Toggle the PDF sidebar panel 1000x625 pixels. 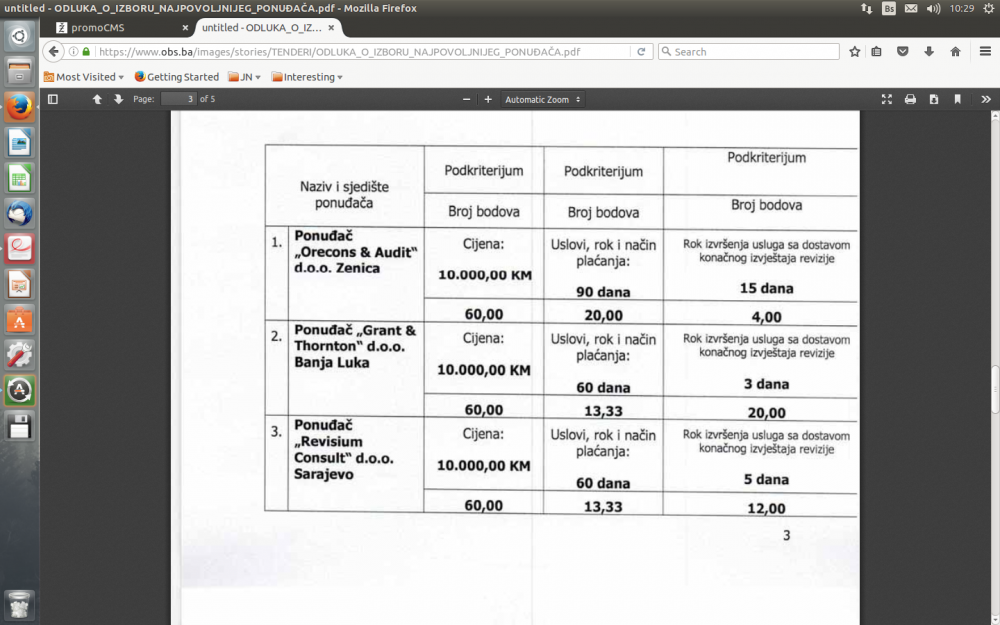click(53, 99)
